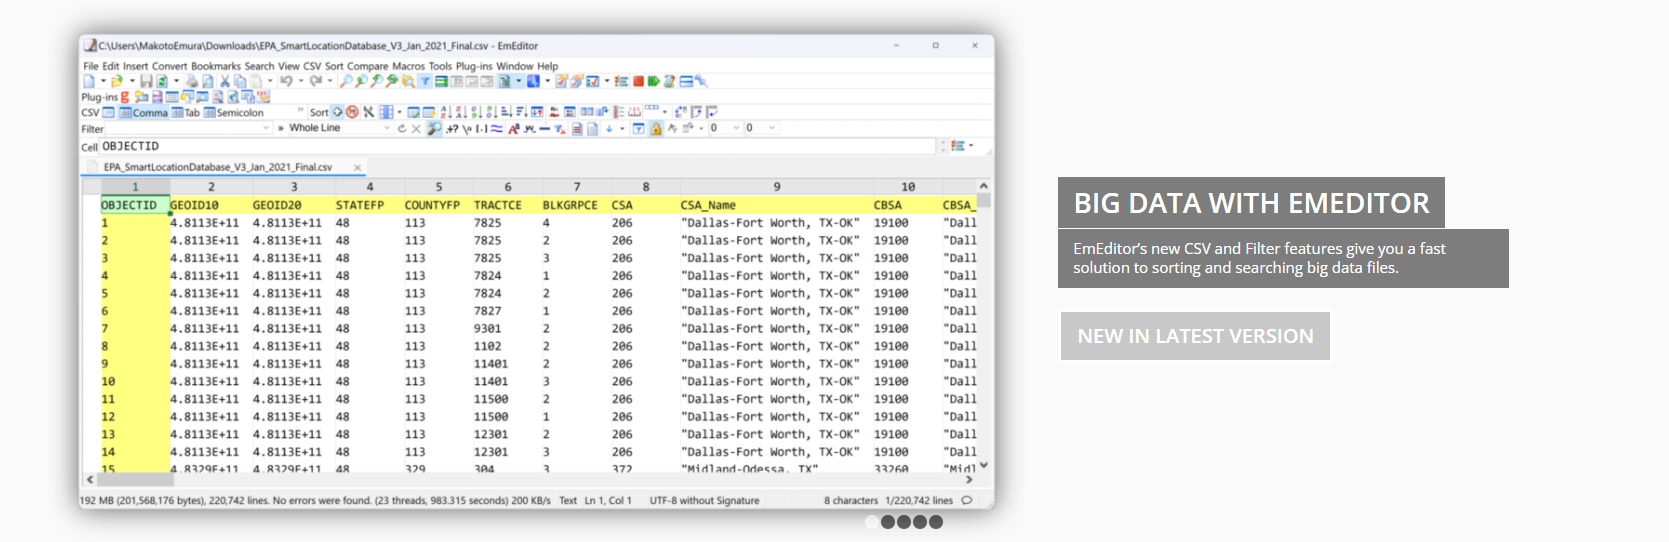Open the Bookmarks menu
This screenshot has width=1669, height=542.
click(x=216, y=66)
